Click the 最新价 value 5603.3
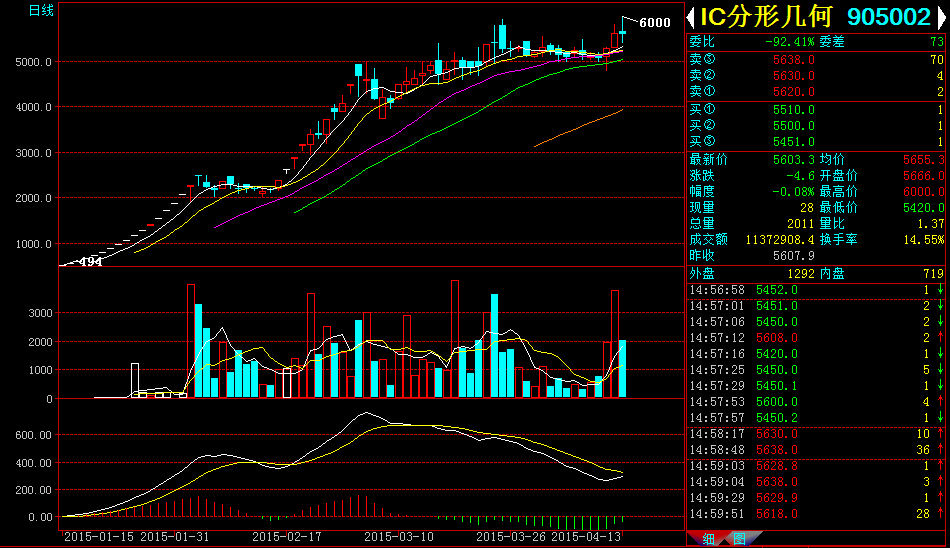950x548 pixels. 794,159
